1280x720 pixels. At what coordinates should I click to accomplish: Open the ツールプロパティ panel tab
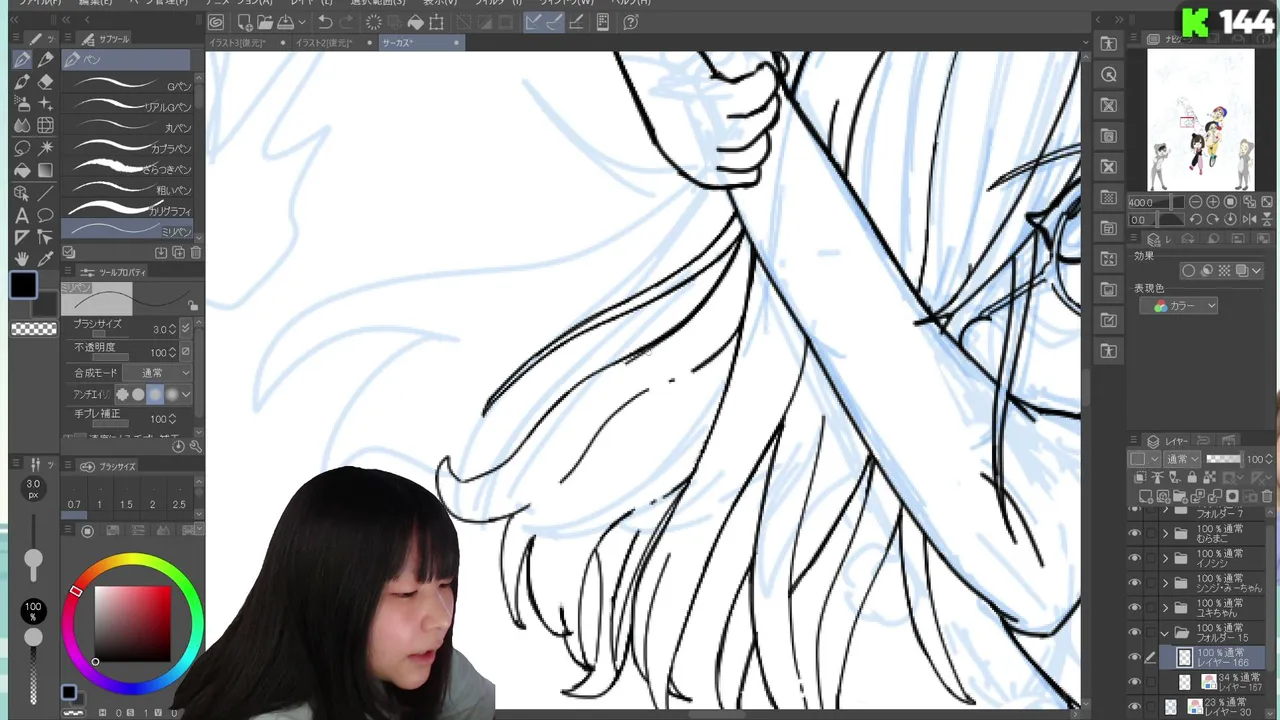pyautogui.click(x=115, y=272)
